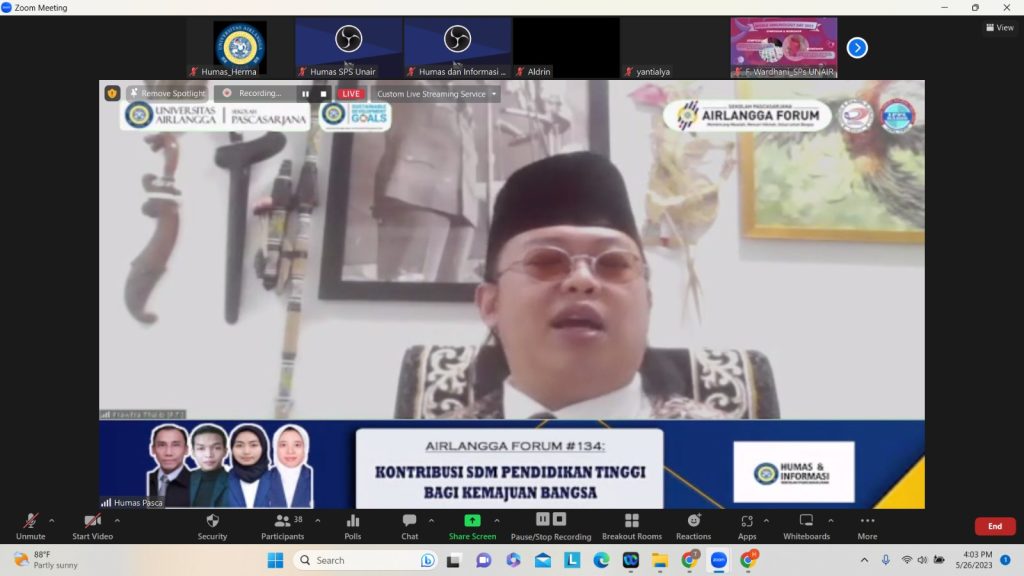This screenshot has width=1024, height=576.
Task: Pause the recording in bottom toolbar
Action: point(543,519)
